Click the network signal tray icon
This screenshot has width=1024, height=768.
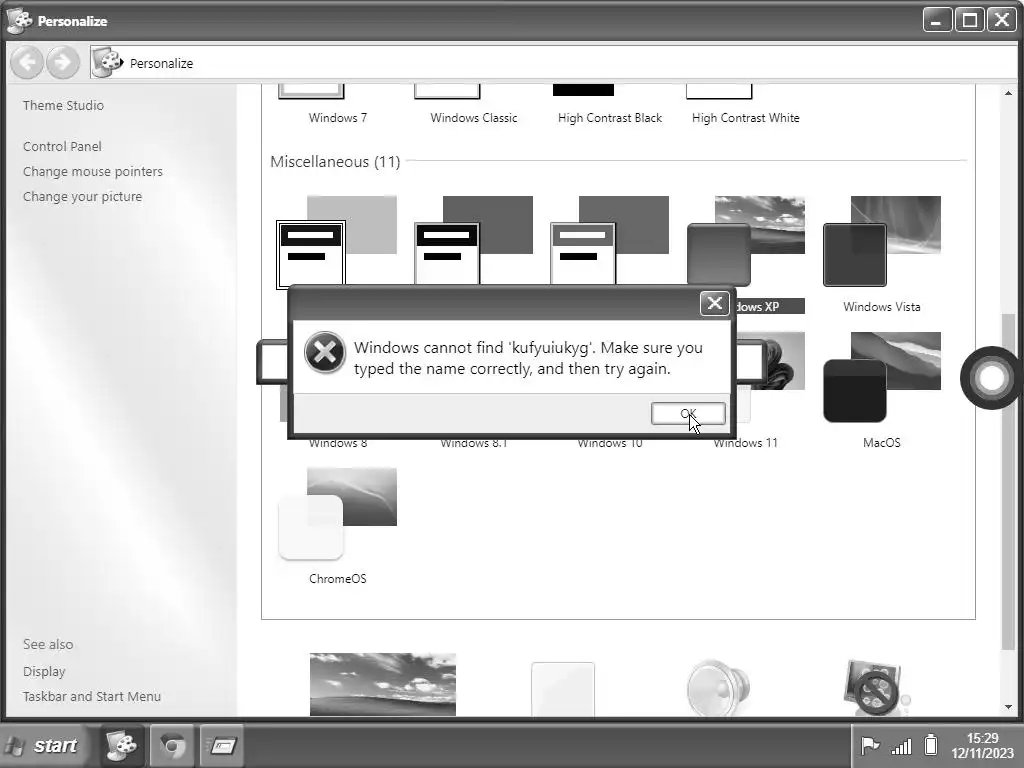coord(901,745)
